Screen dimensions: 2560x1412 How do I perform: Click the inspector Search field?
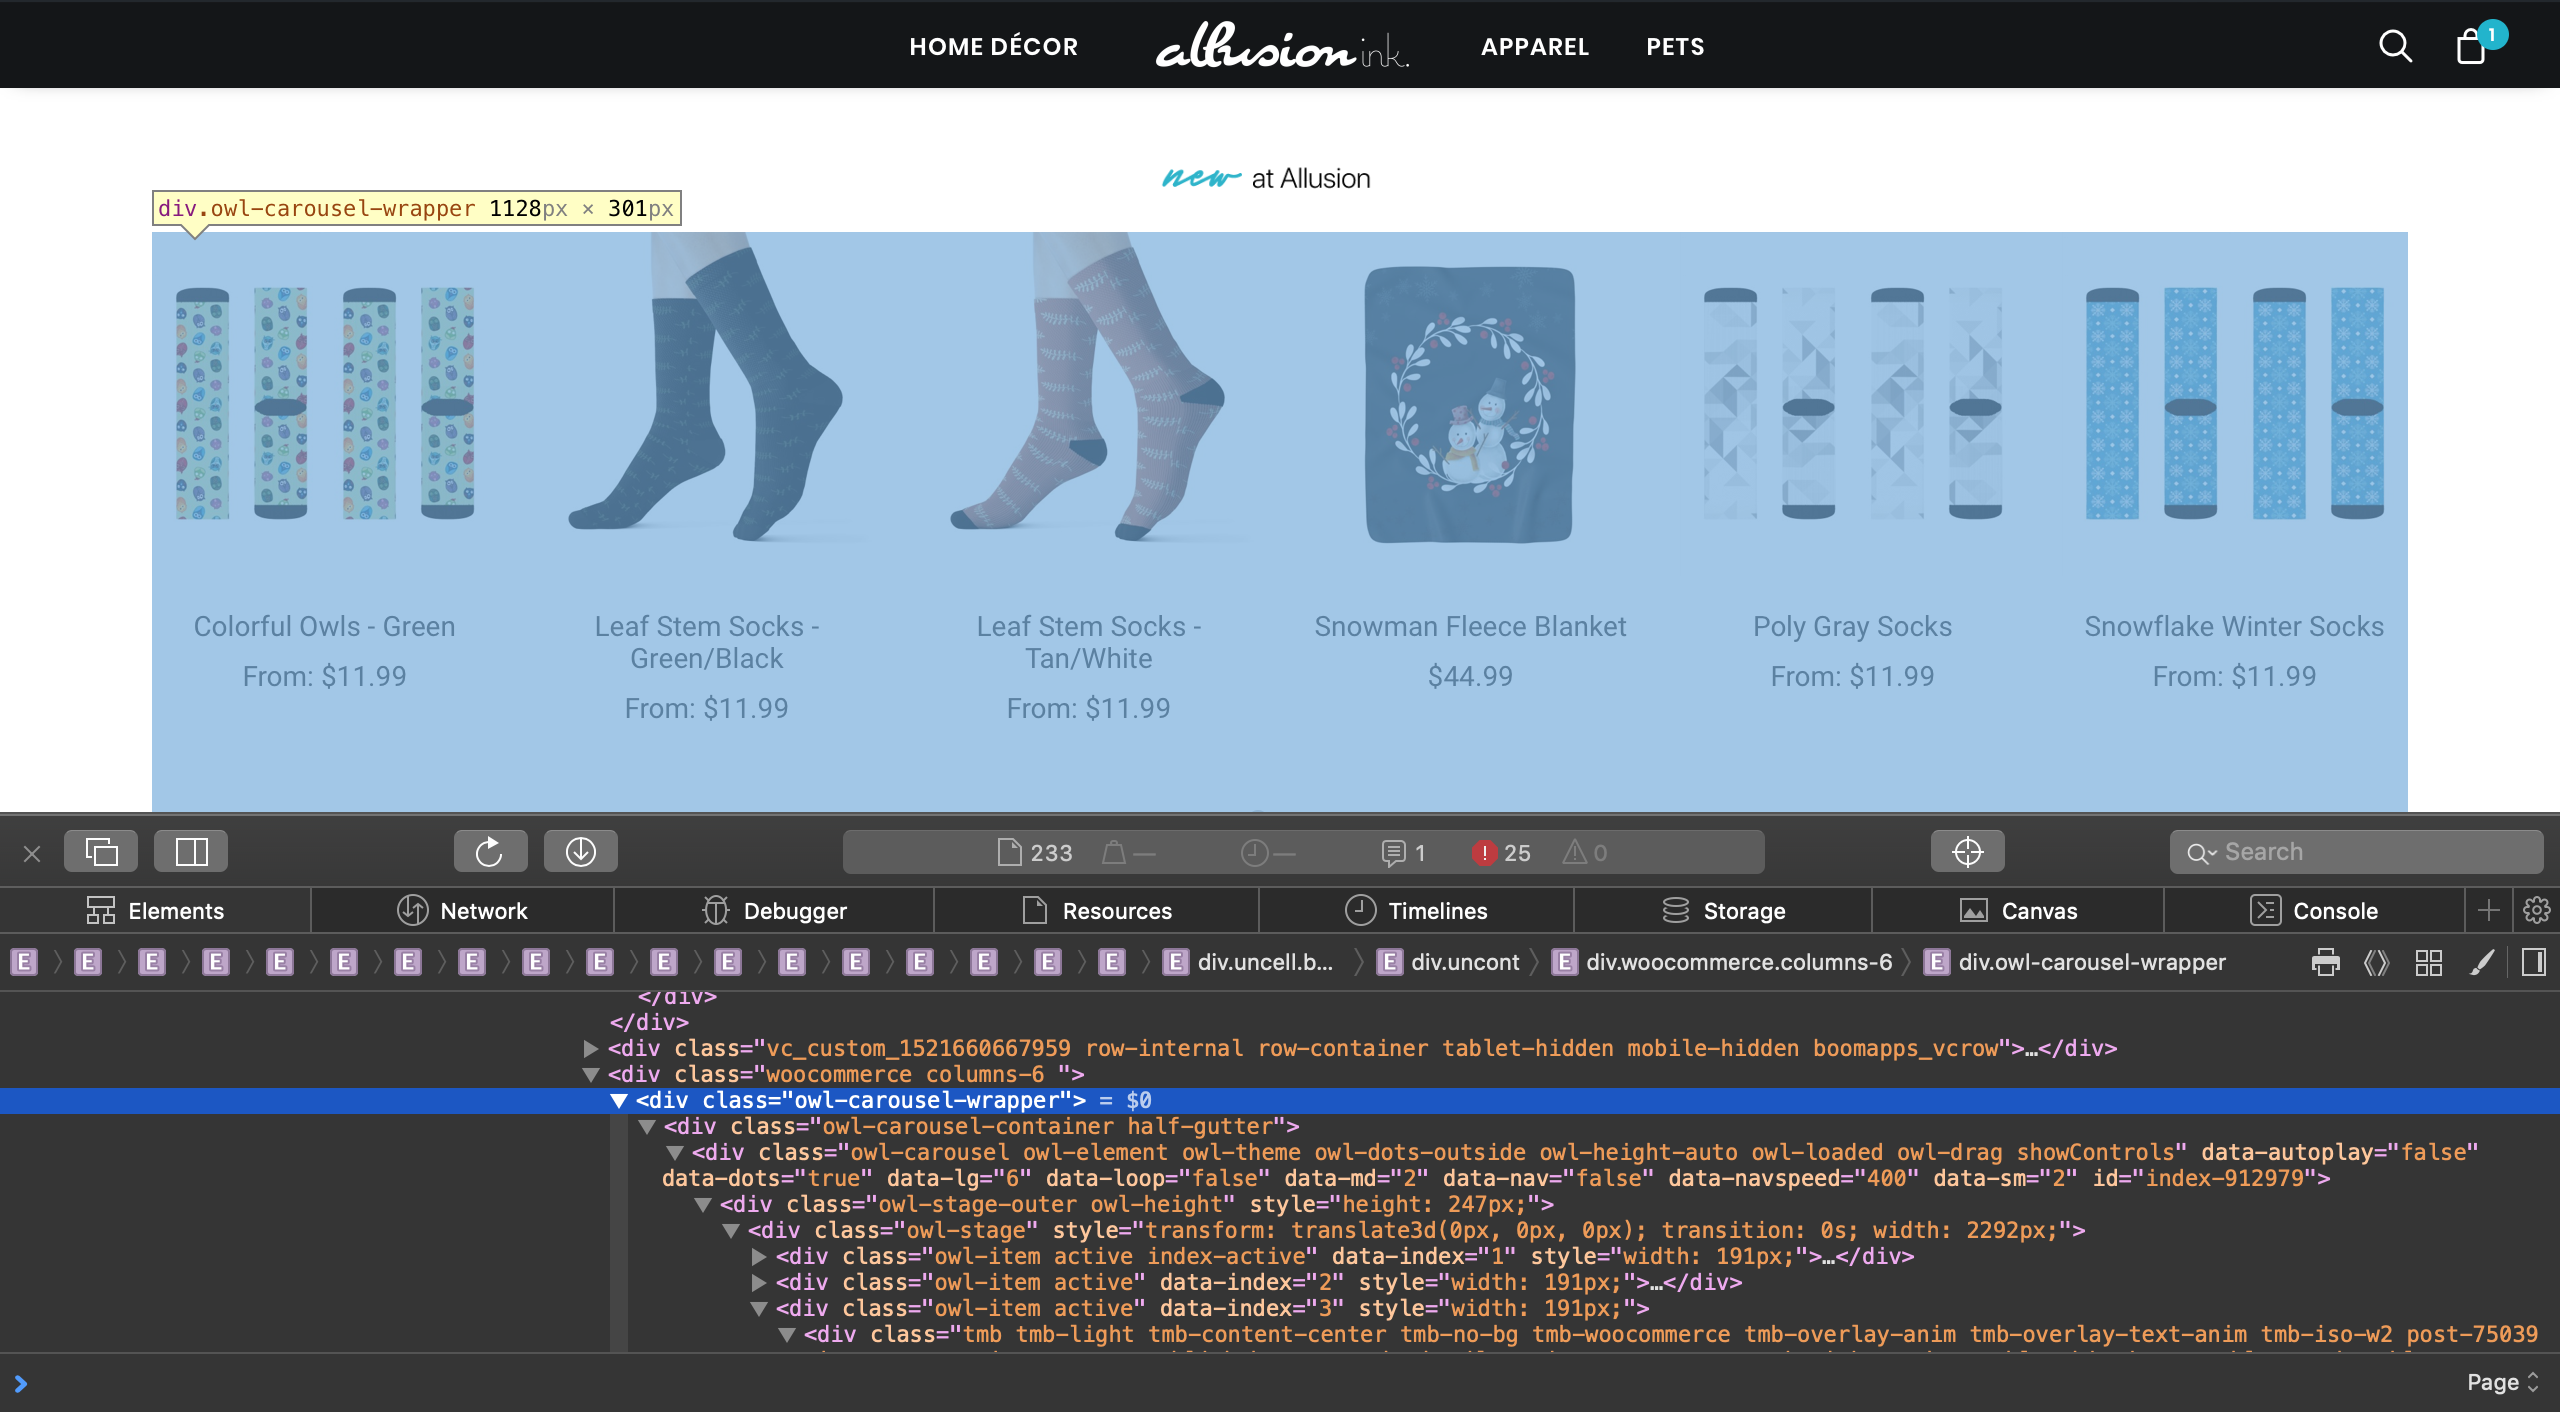2356,852
